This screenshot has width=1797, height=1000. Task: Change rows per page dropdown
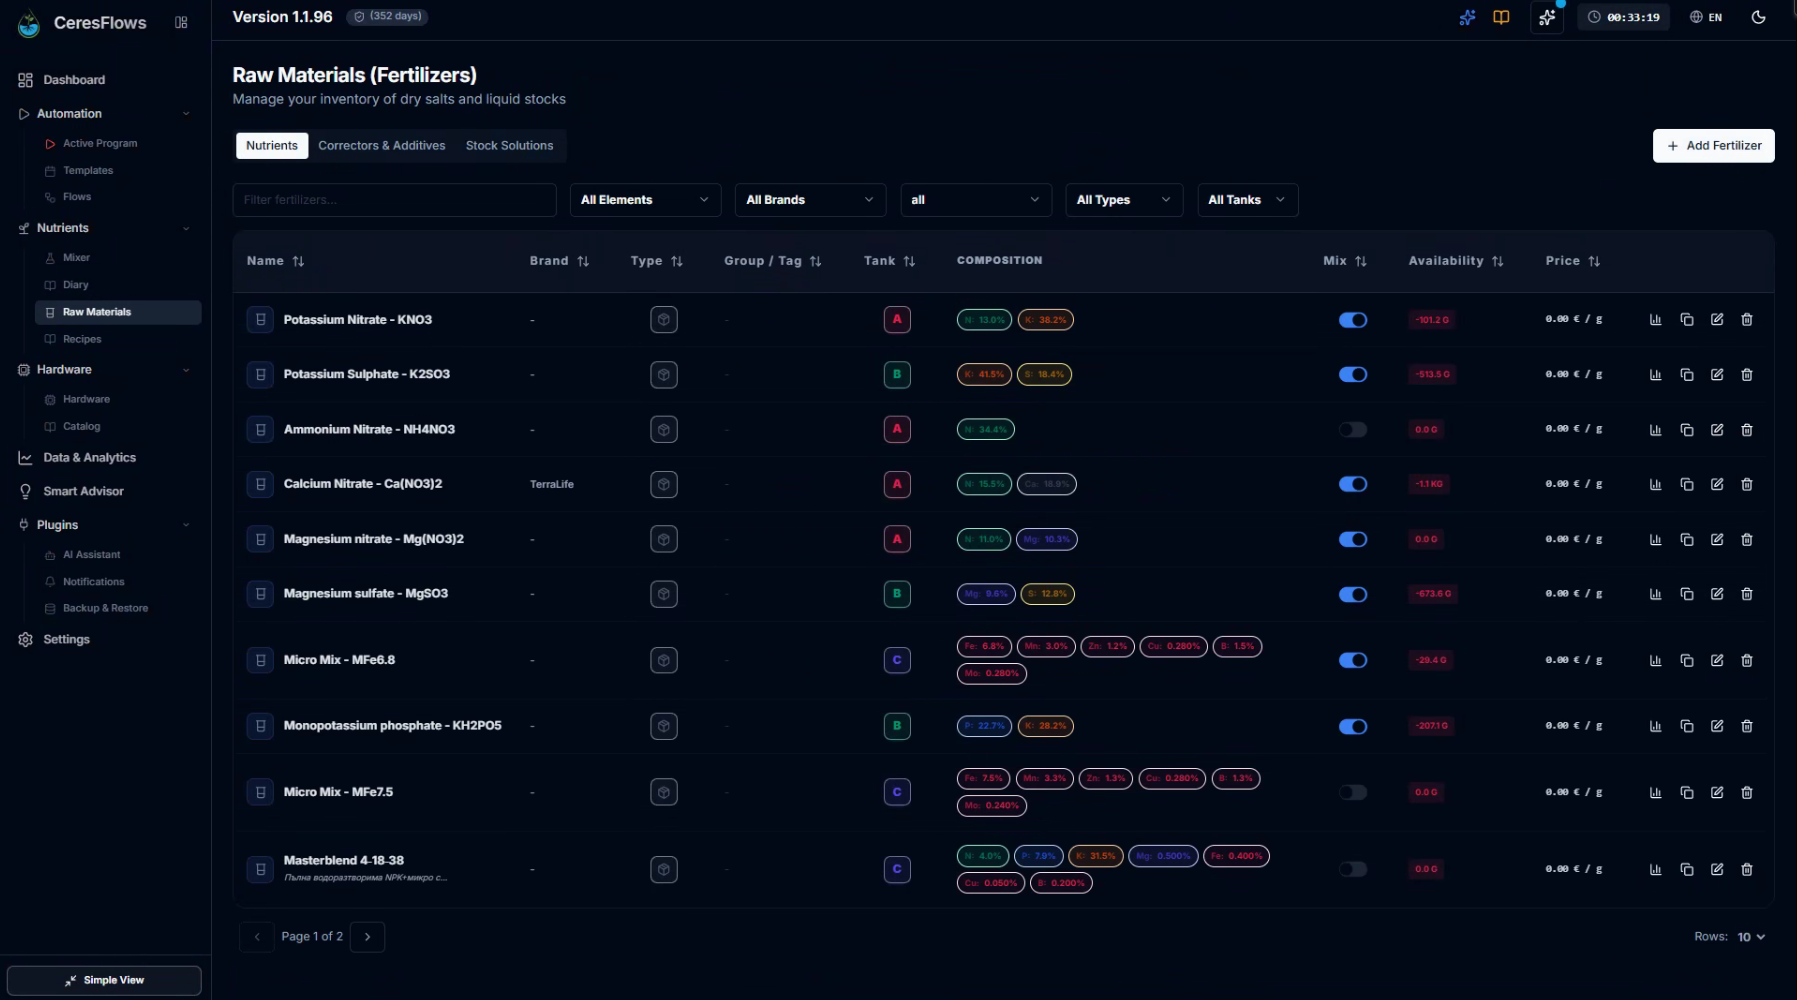coord(1751,937)
